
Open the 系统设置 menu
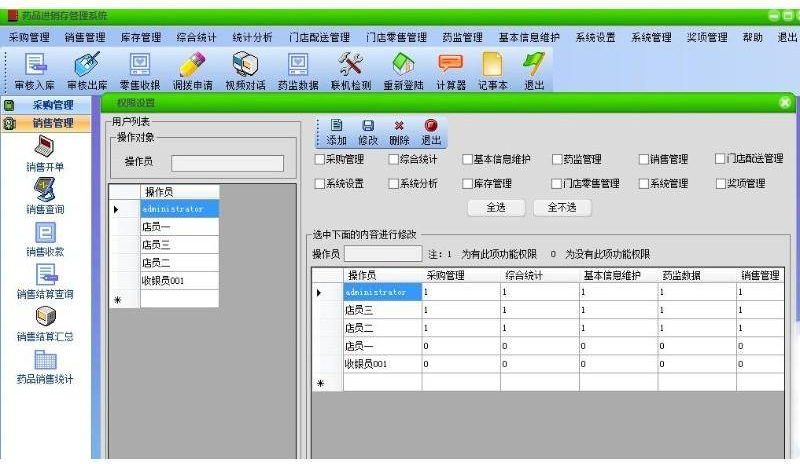pos(595,37)
